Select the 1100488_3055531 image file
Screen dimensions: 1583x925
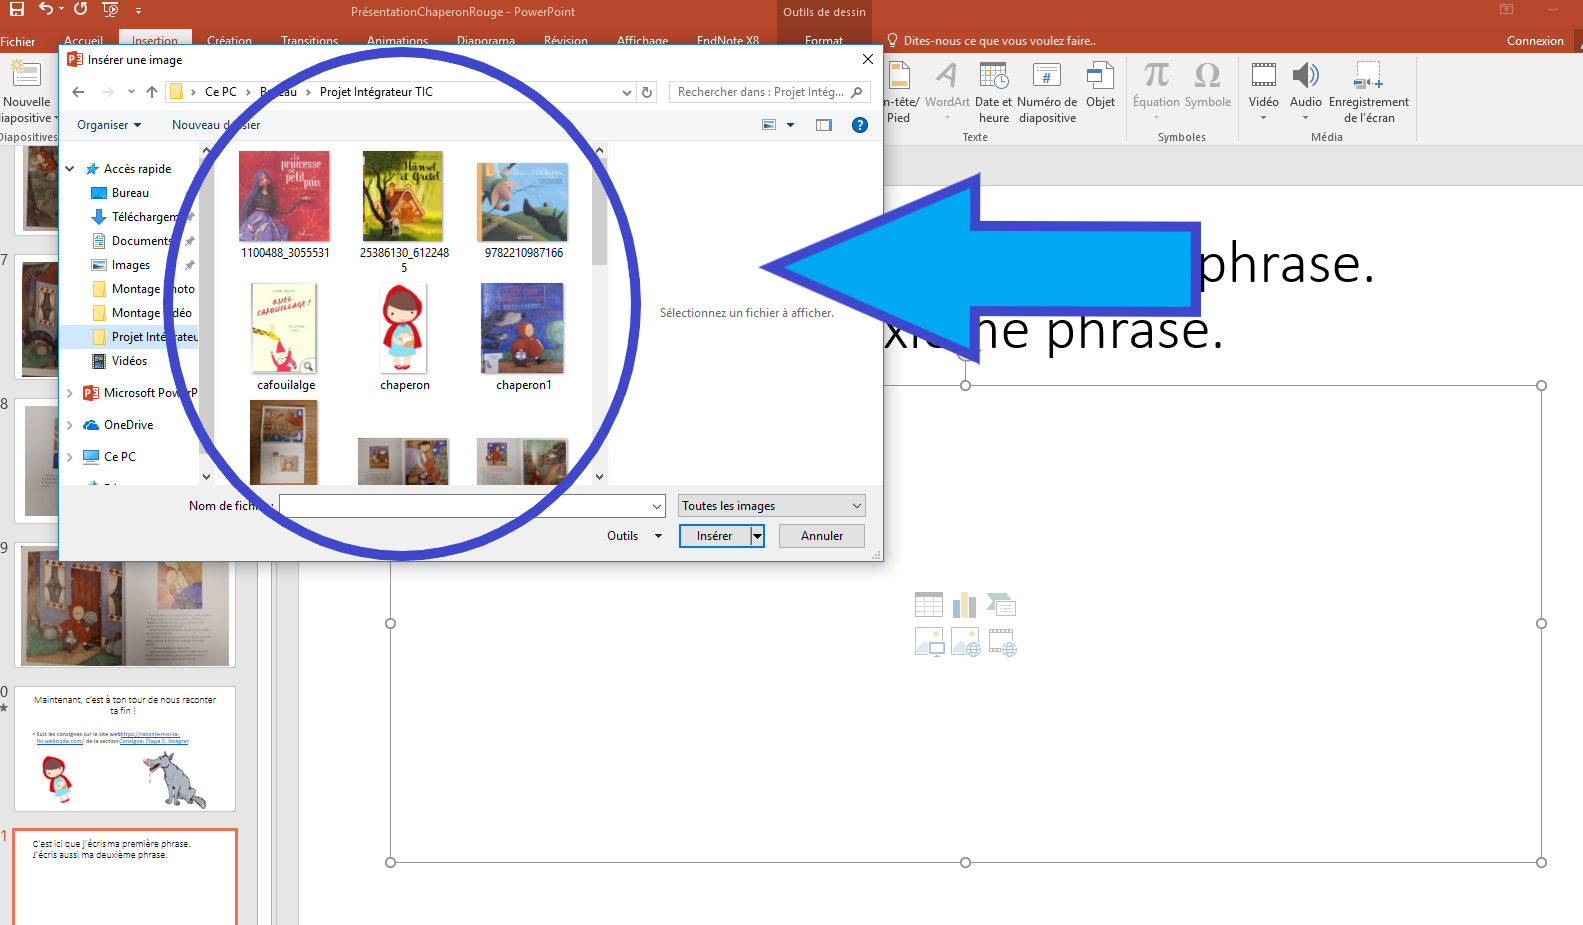[x=285, y=205]
